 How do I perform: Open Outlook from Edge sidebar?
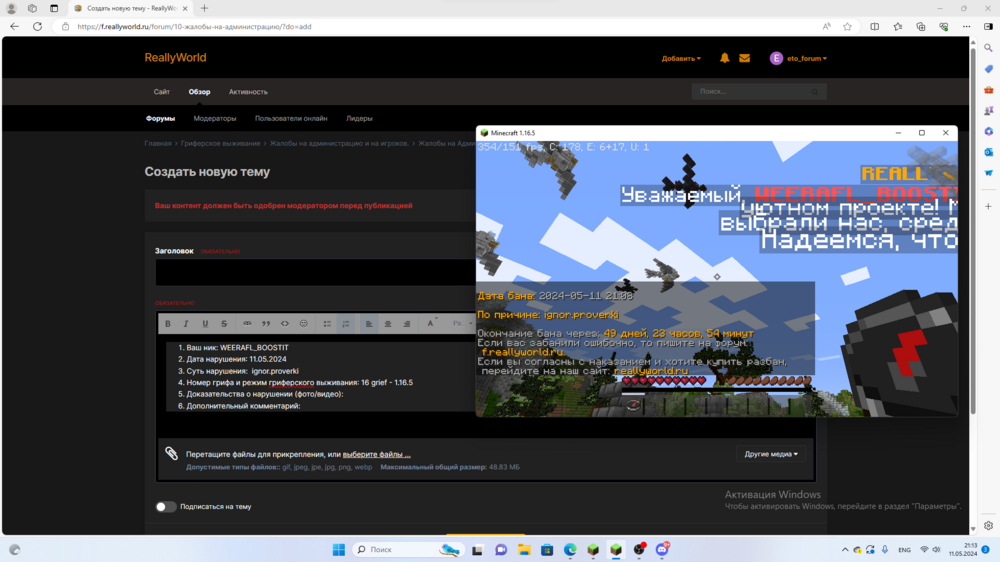click(x=989, y=152)
